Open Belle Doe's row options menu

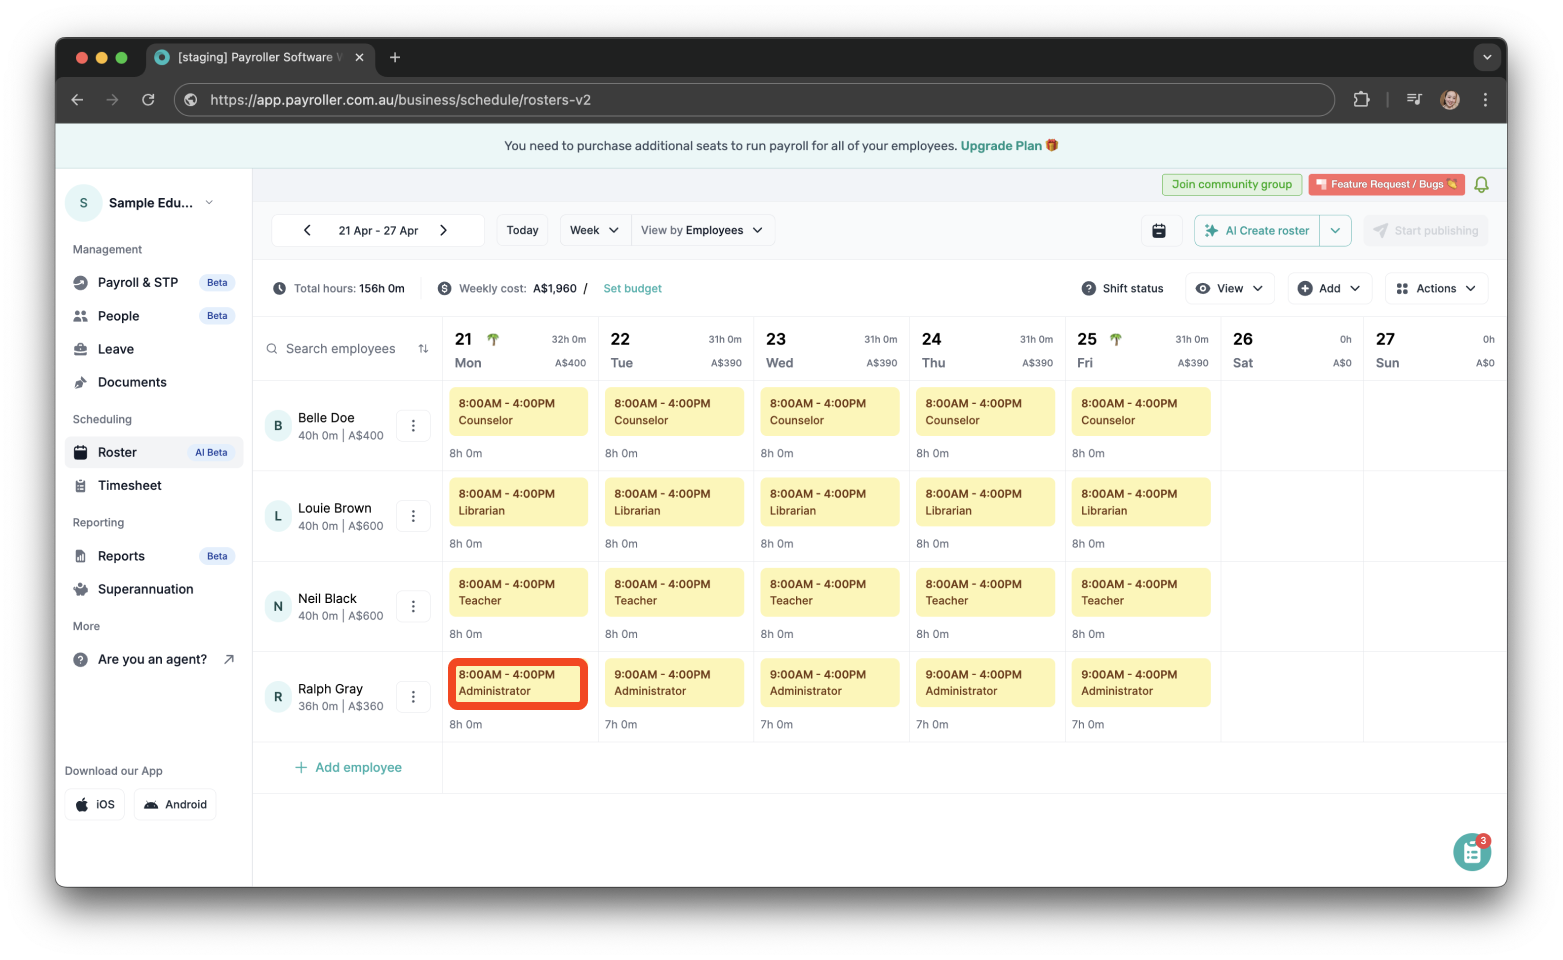tap(413, 425)
